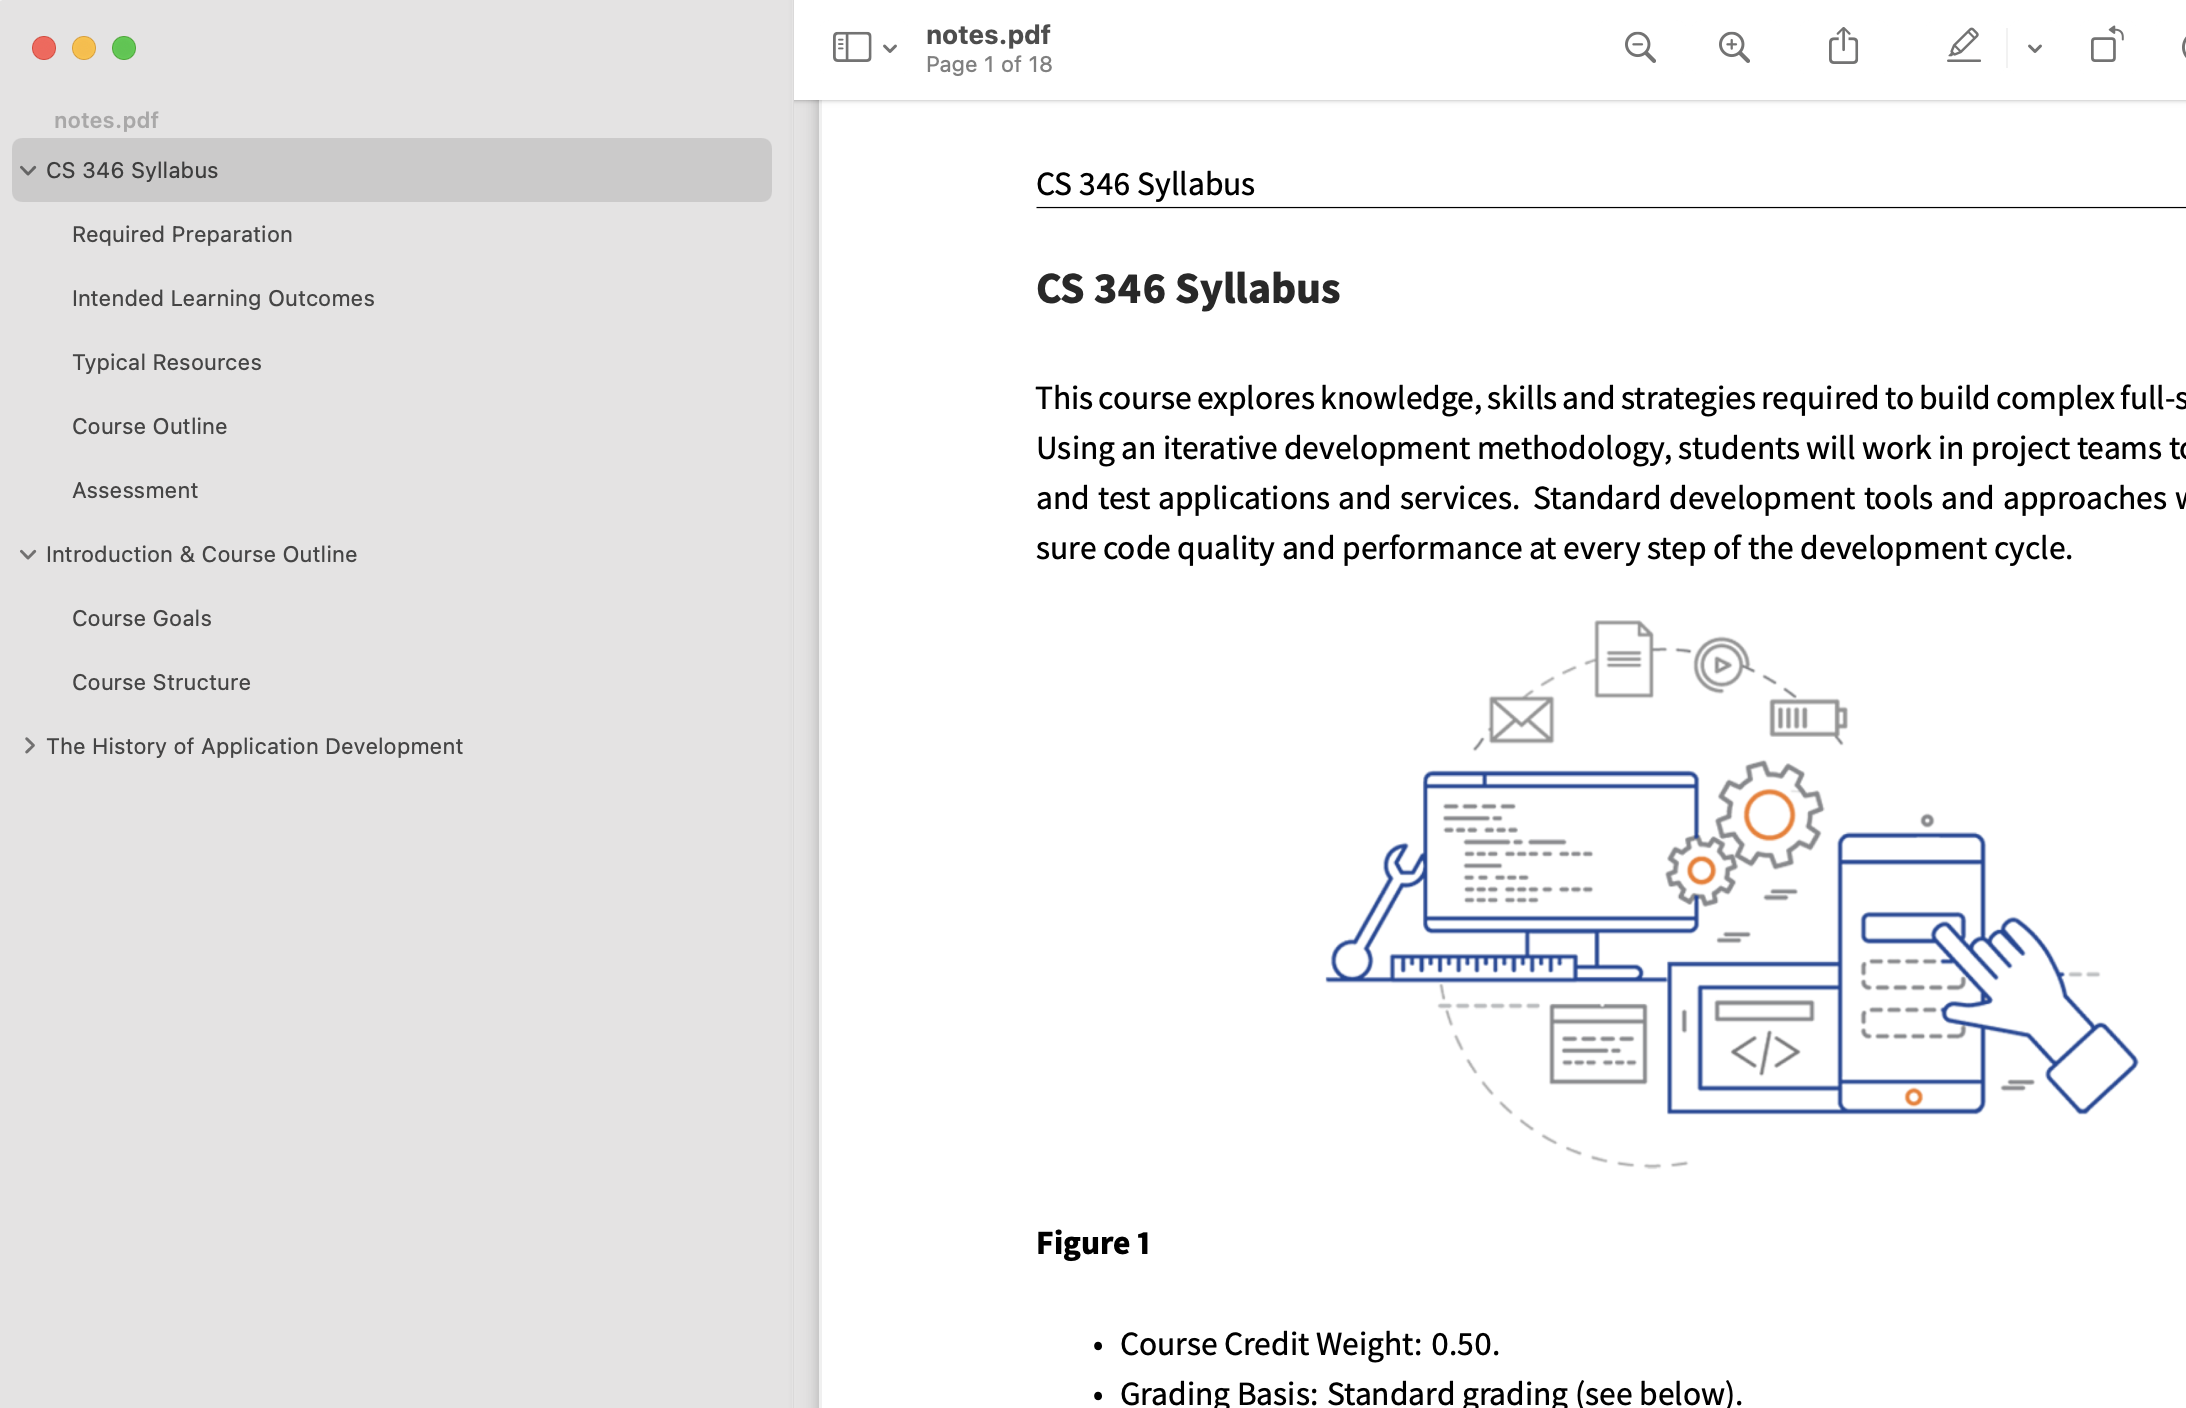Click the sidebar panel toggle button
2186x1408 pixels.
(x=852, y=46)
